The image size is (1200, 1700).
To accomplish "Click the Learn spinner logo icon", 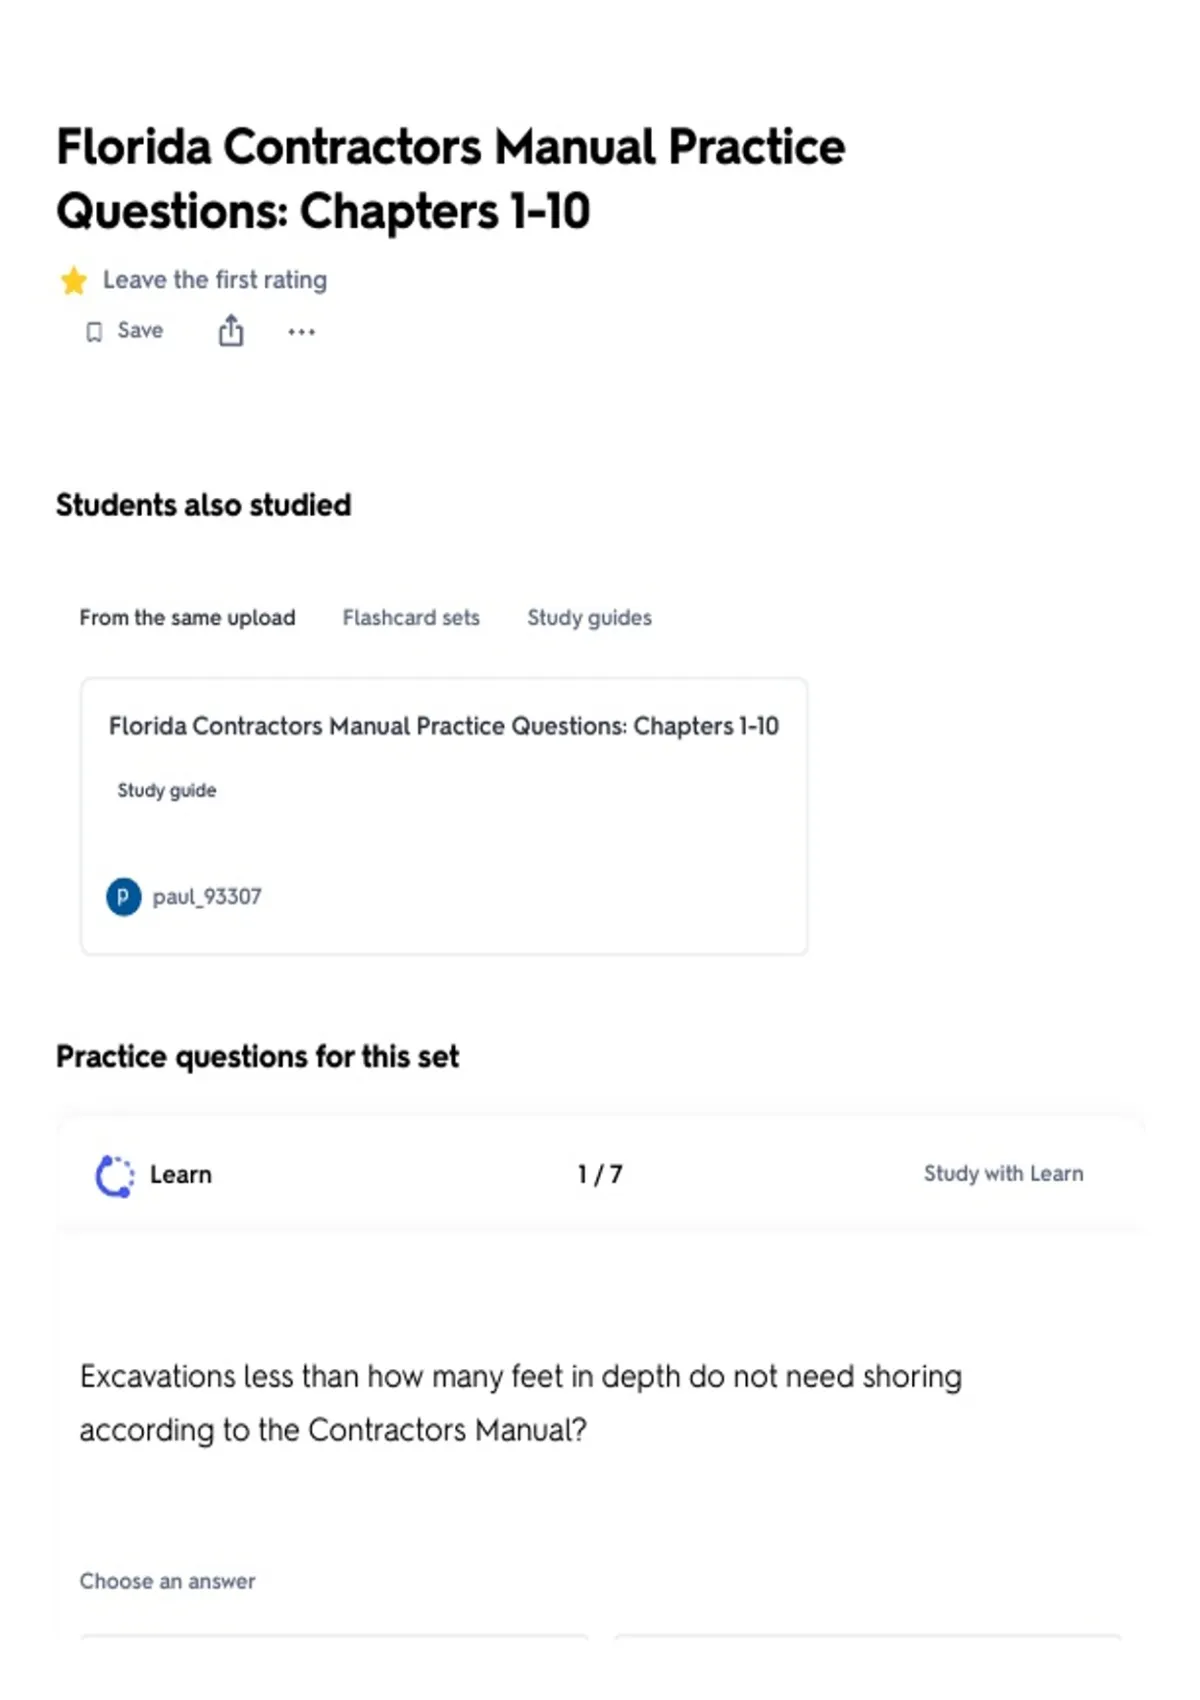I will [x=115, y=1176].
